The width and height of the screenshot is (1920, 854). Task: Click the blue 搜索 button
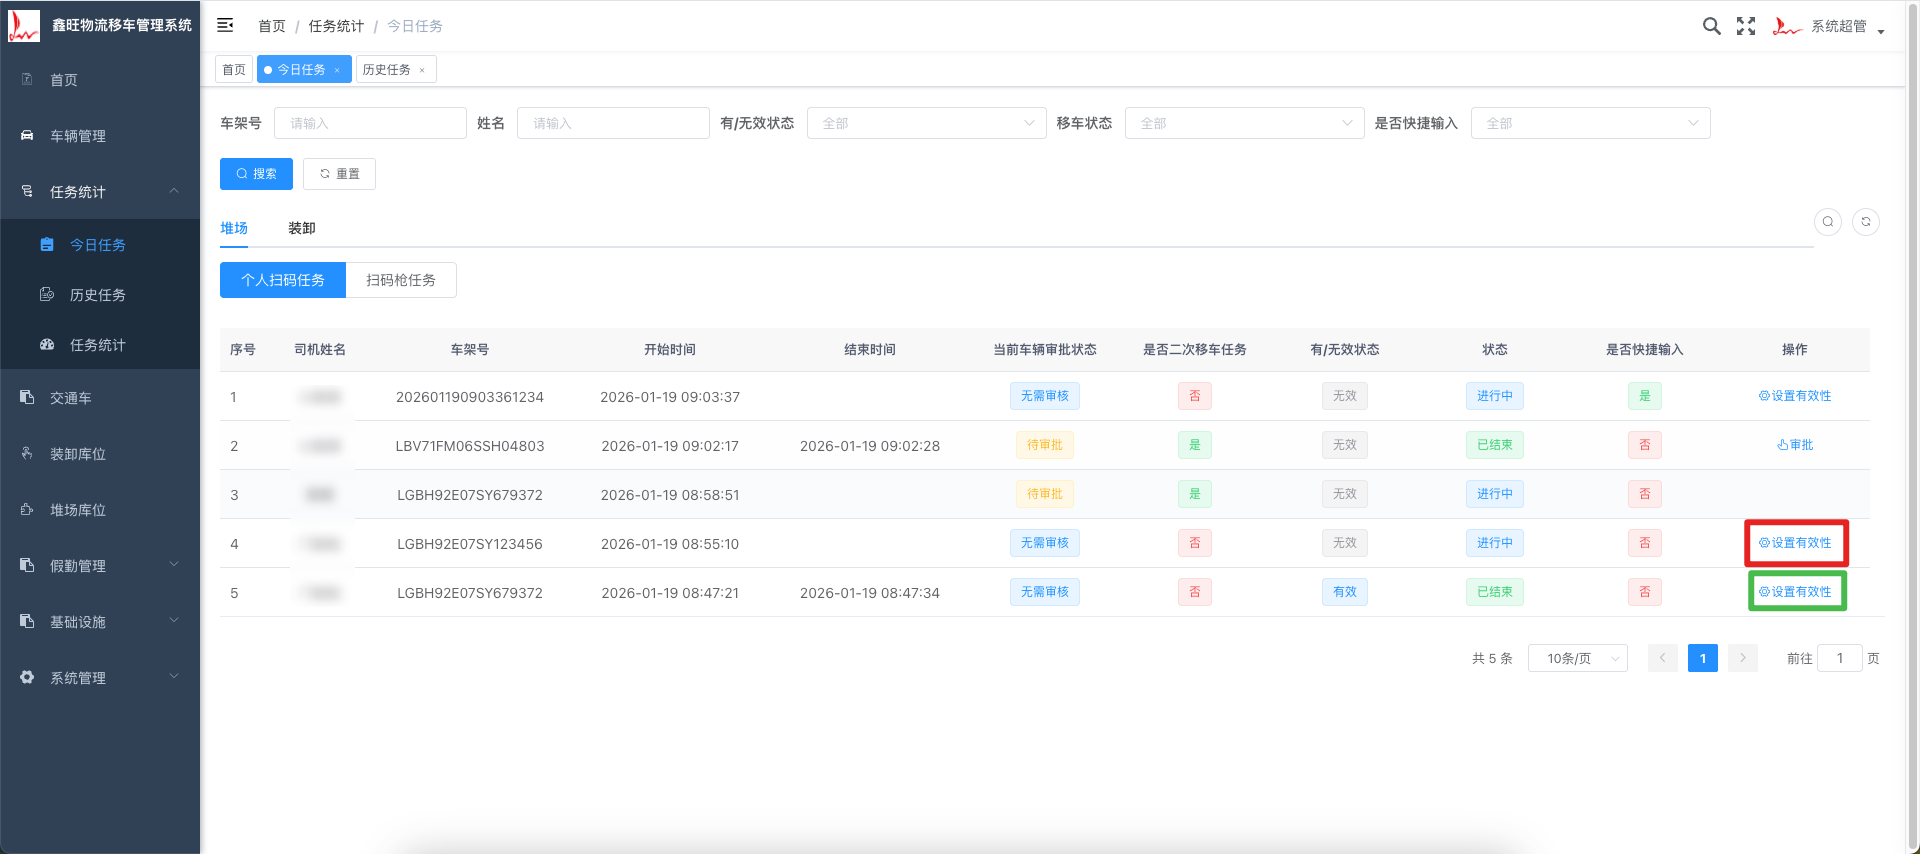256,174
